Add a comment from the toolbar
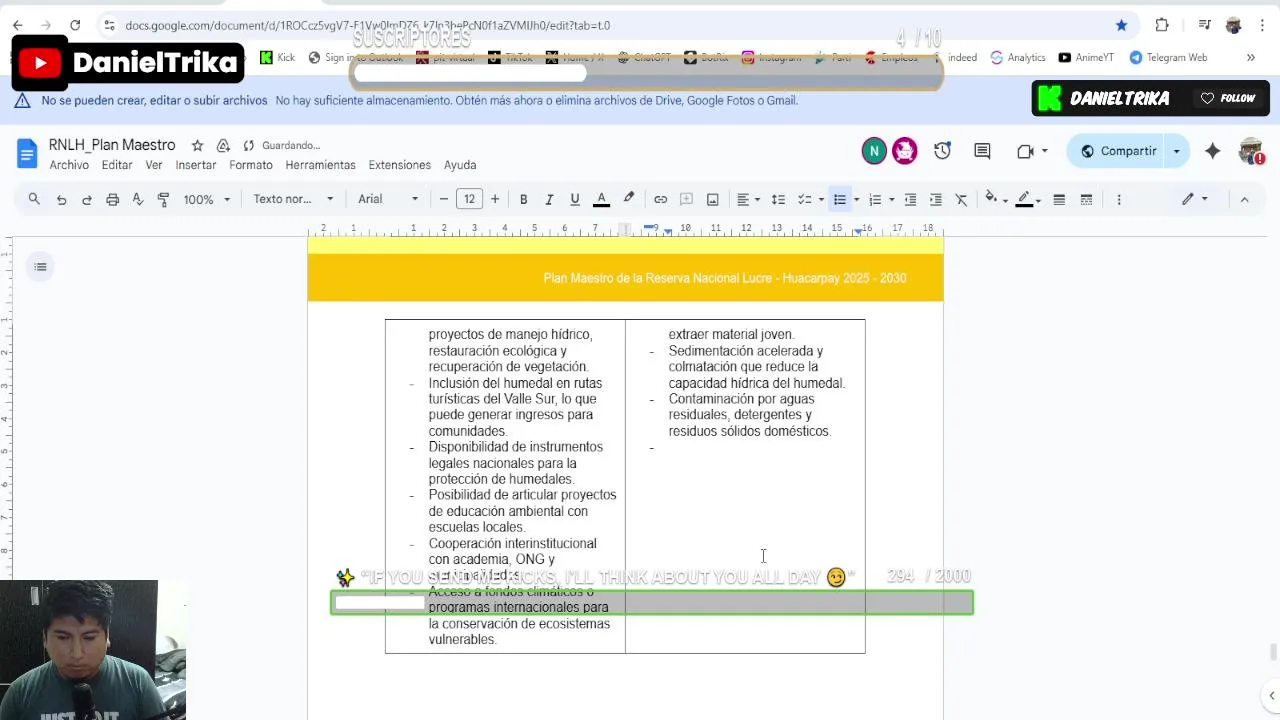Viewport: 1280px width, 720px height. point(686,199)
